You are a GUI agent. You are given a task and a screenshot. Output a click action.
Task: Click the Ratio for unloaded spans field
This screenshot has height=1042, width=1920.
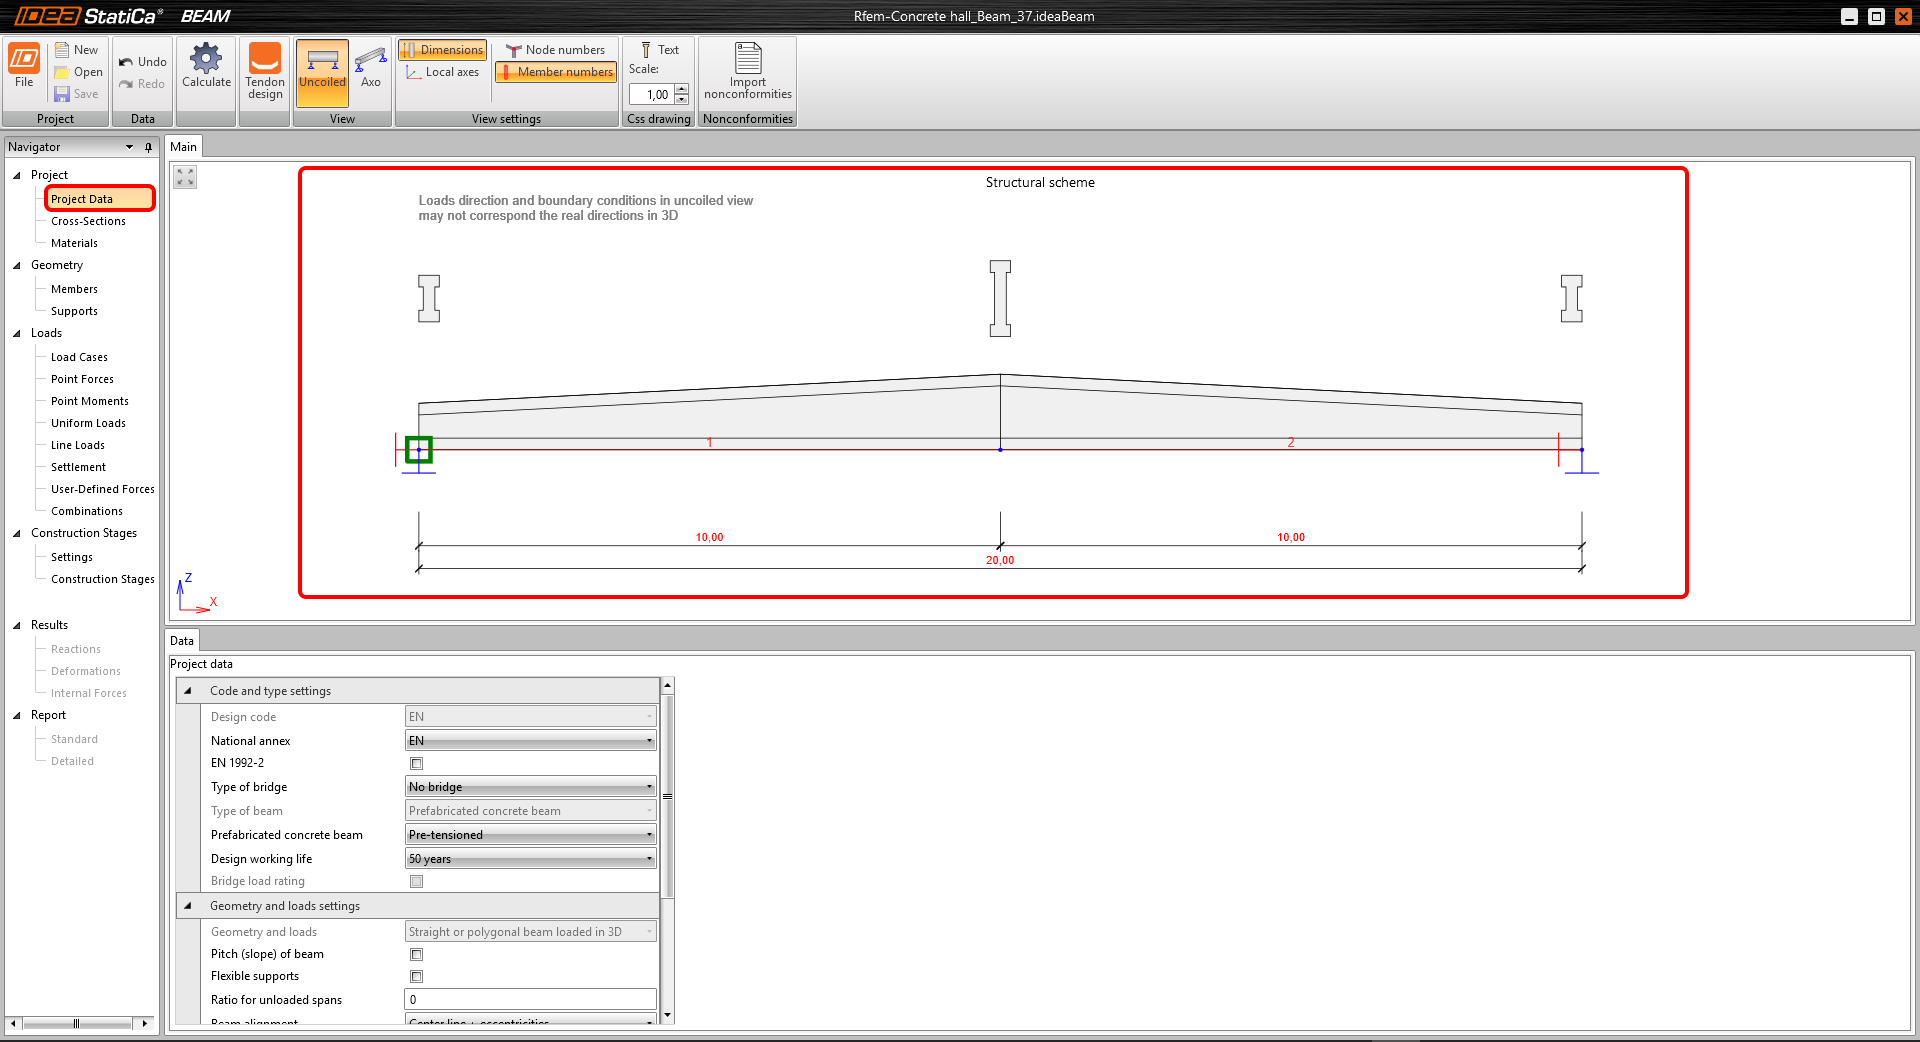[x=530, y=1000]
